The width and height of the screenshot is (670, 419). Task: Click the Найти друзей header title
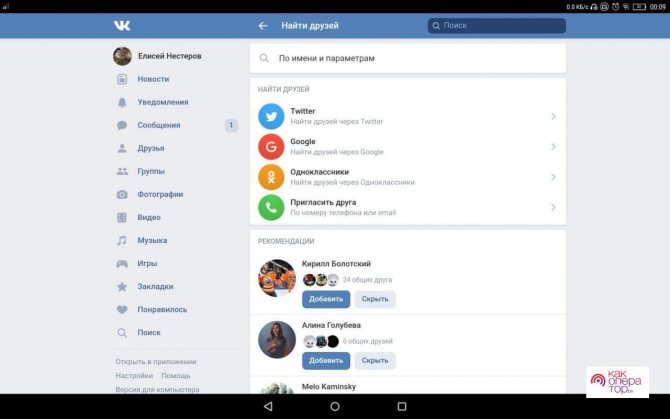(310, 26)
